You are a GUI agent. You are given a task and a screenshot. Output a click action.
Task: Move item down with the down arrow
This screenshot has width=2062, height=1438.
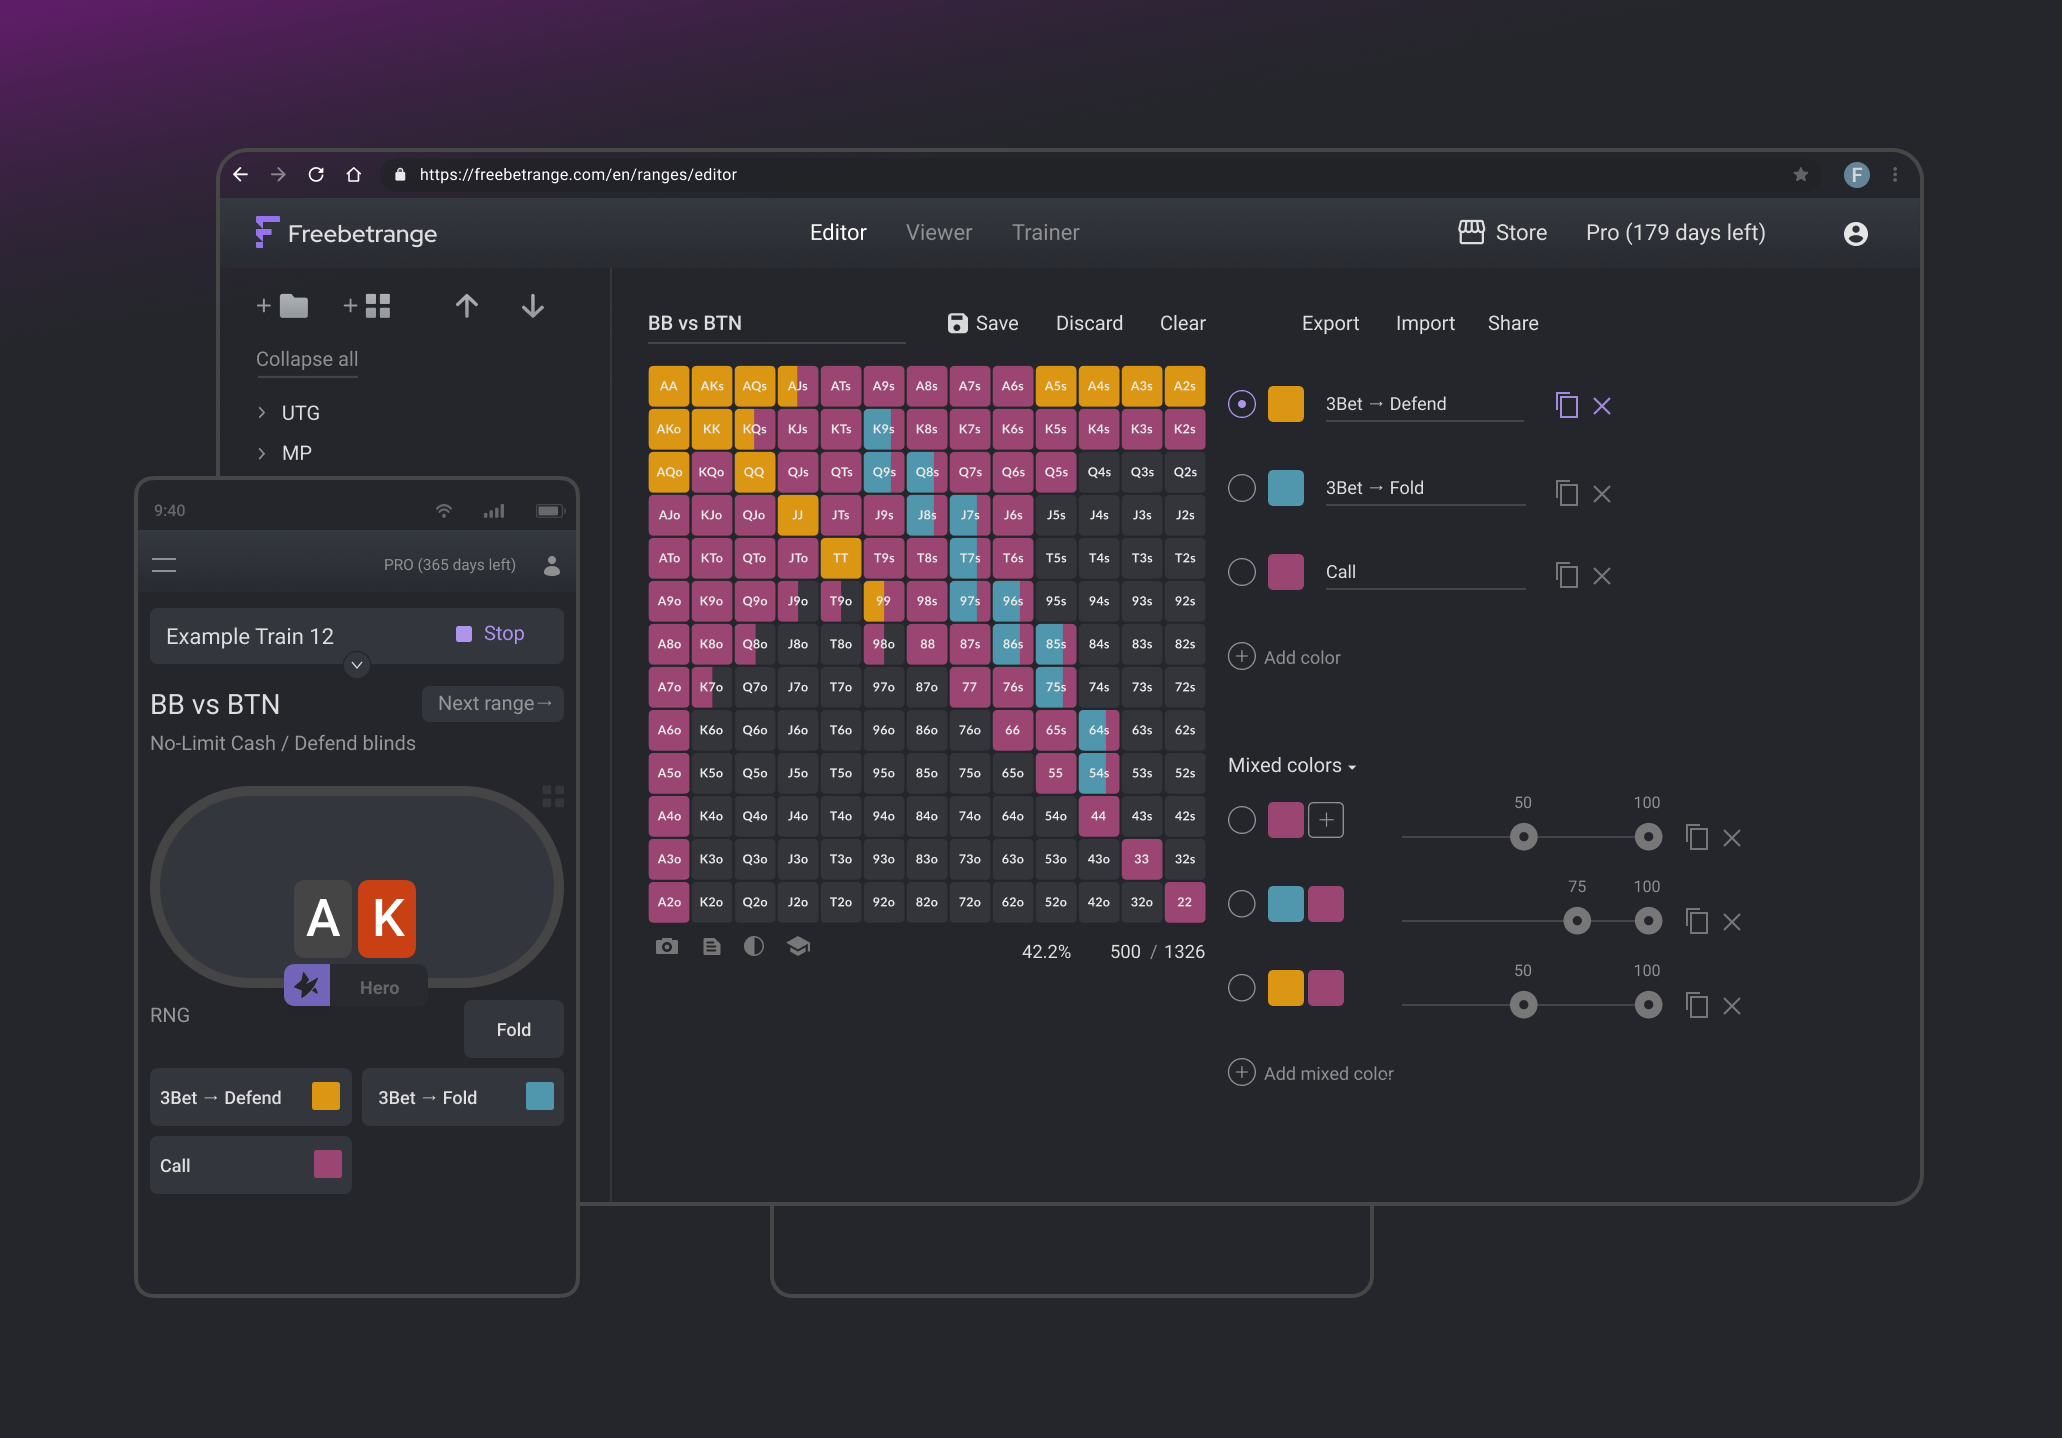coord(533,305)
